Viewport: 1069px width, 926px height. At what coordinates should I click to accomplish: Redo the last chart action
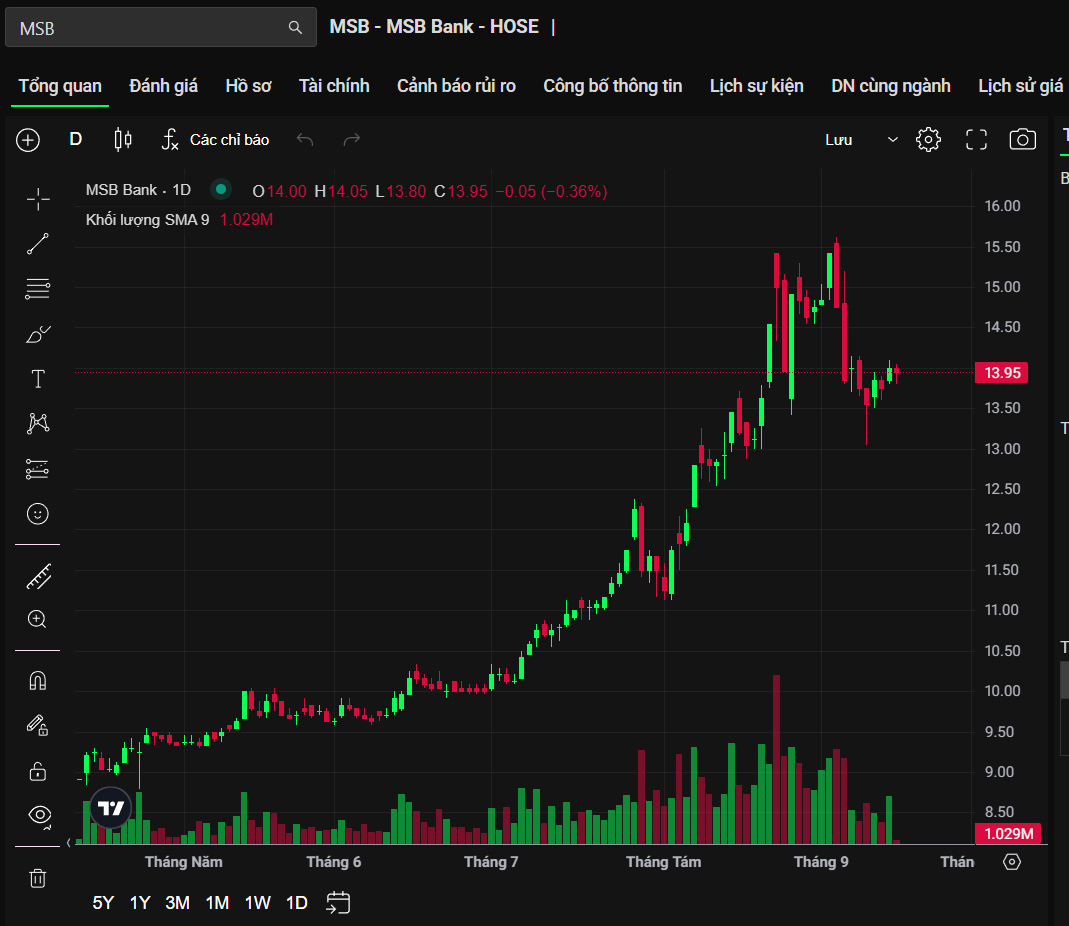pos(351,140)
